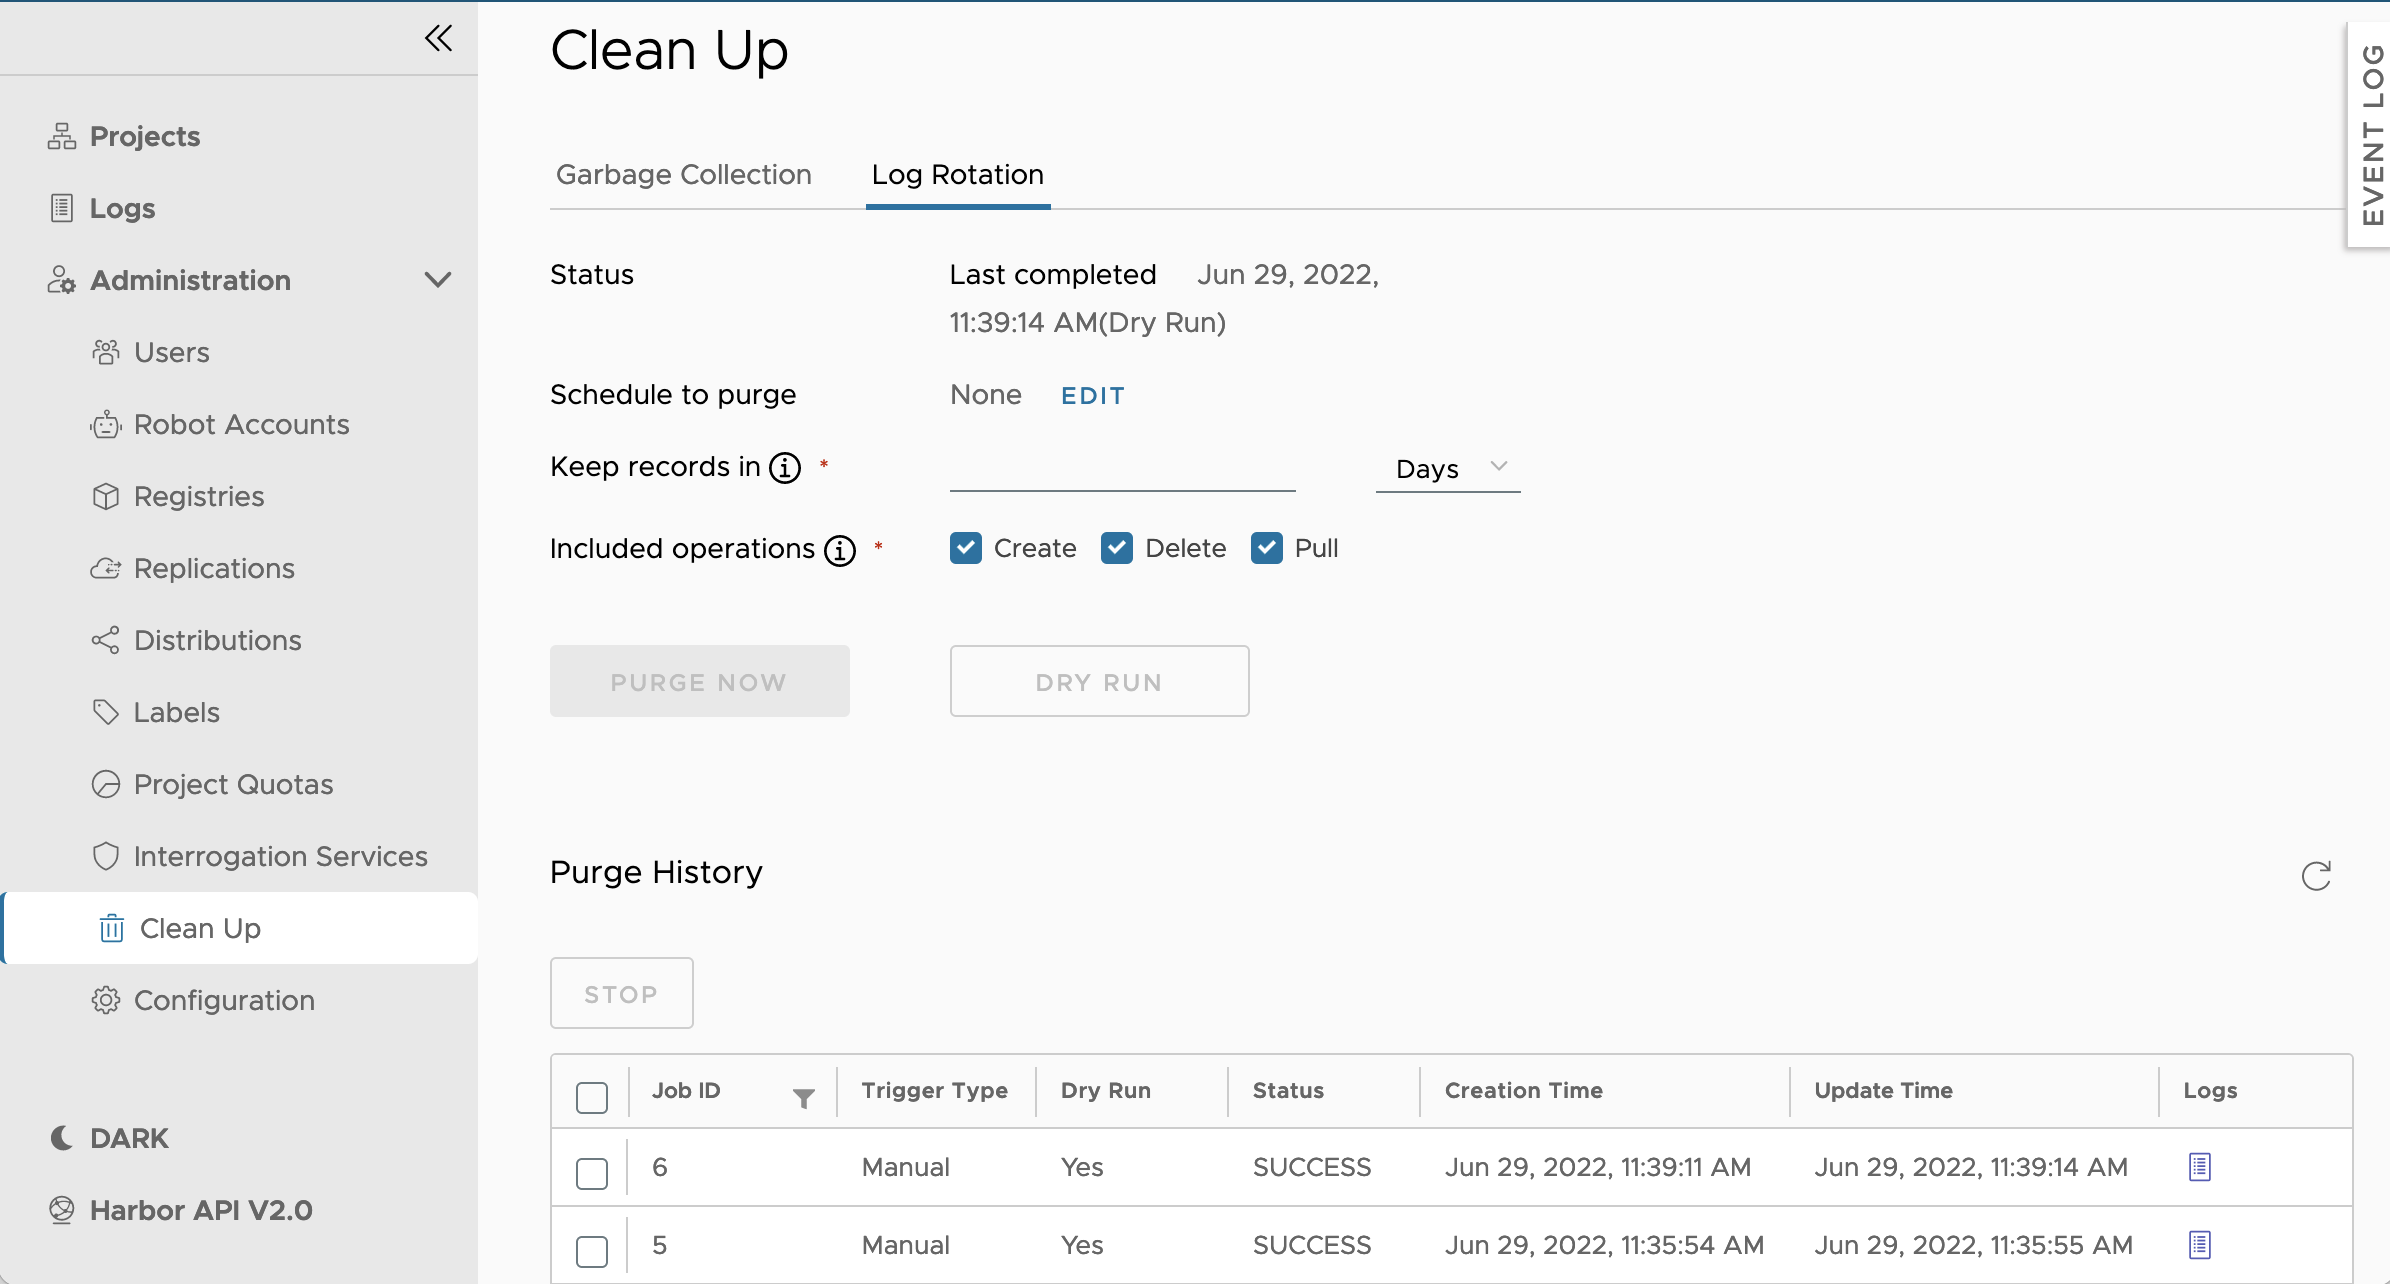Click the PURGE NOW button
Image resolution: width=2390 pixels, height=1284 pixels.
700,681
